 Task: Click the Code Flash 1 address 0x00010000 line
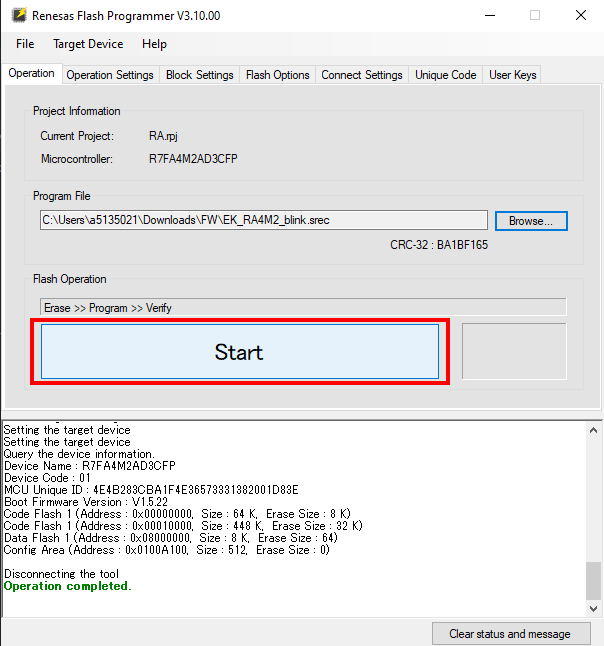(x=183, y=526)
